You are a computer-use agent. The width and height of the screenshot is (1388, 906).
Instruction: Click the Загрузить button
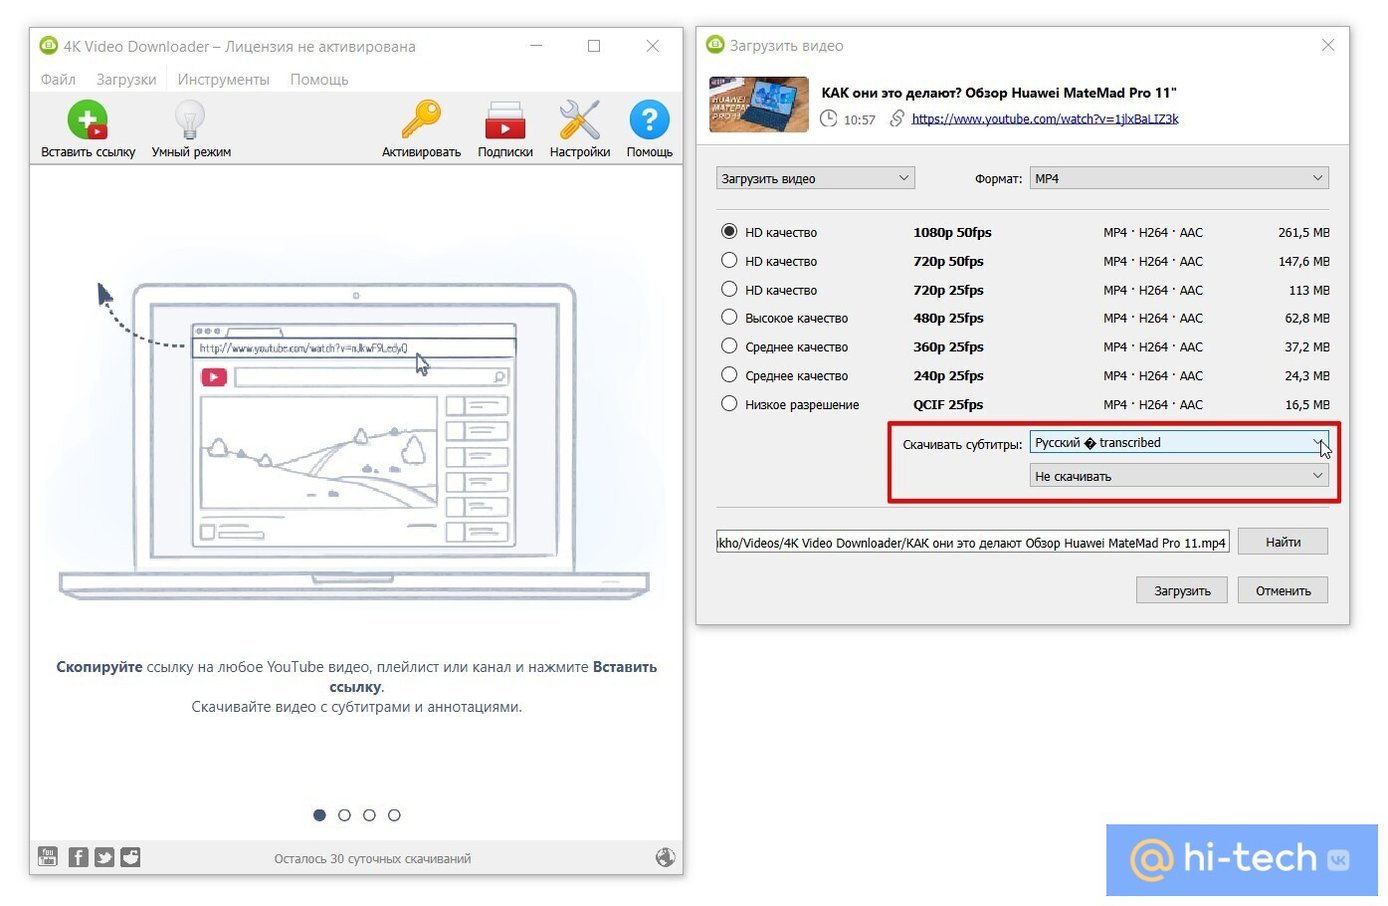[1182, 591]
